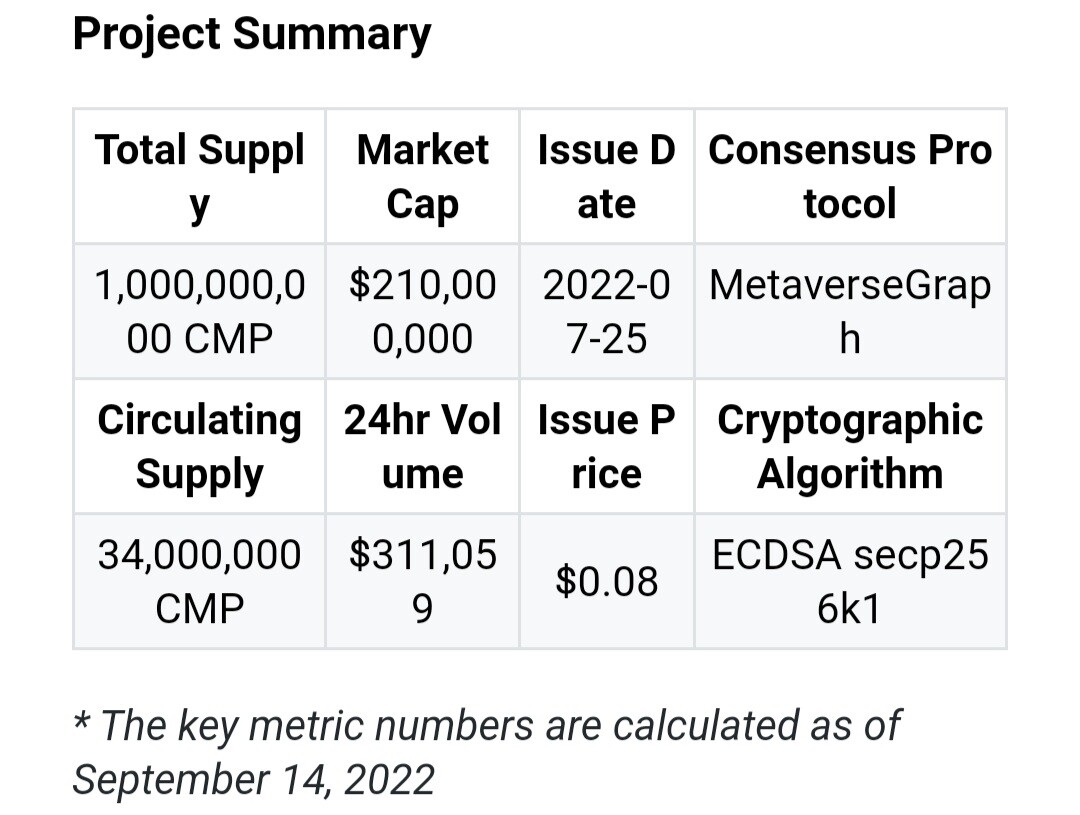Select the Project Summary heading
This screenshot has width=1080, height=815.
point(251,34)
